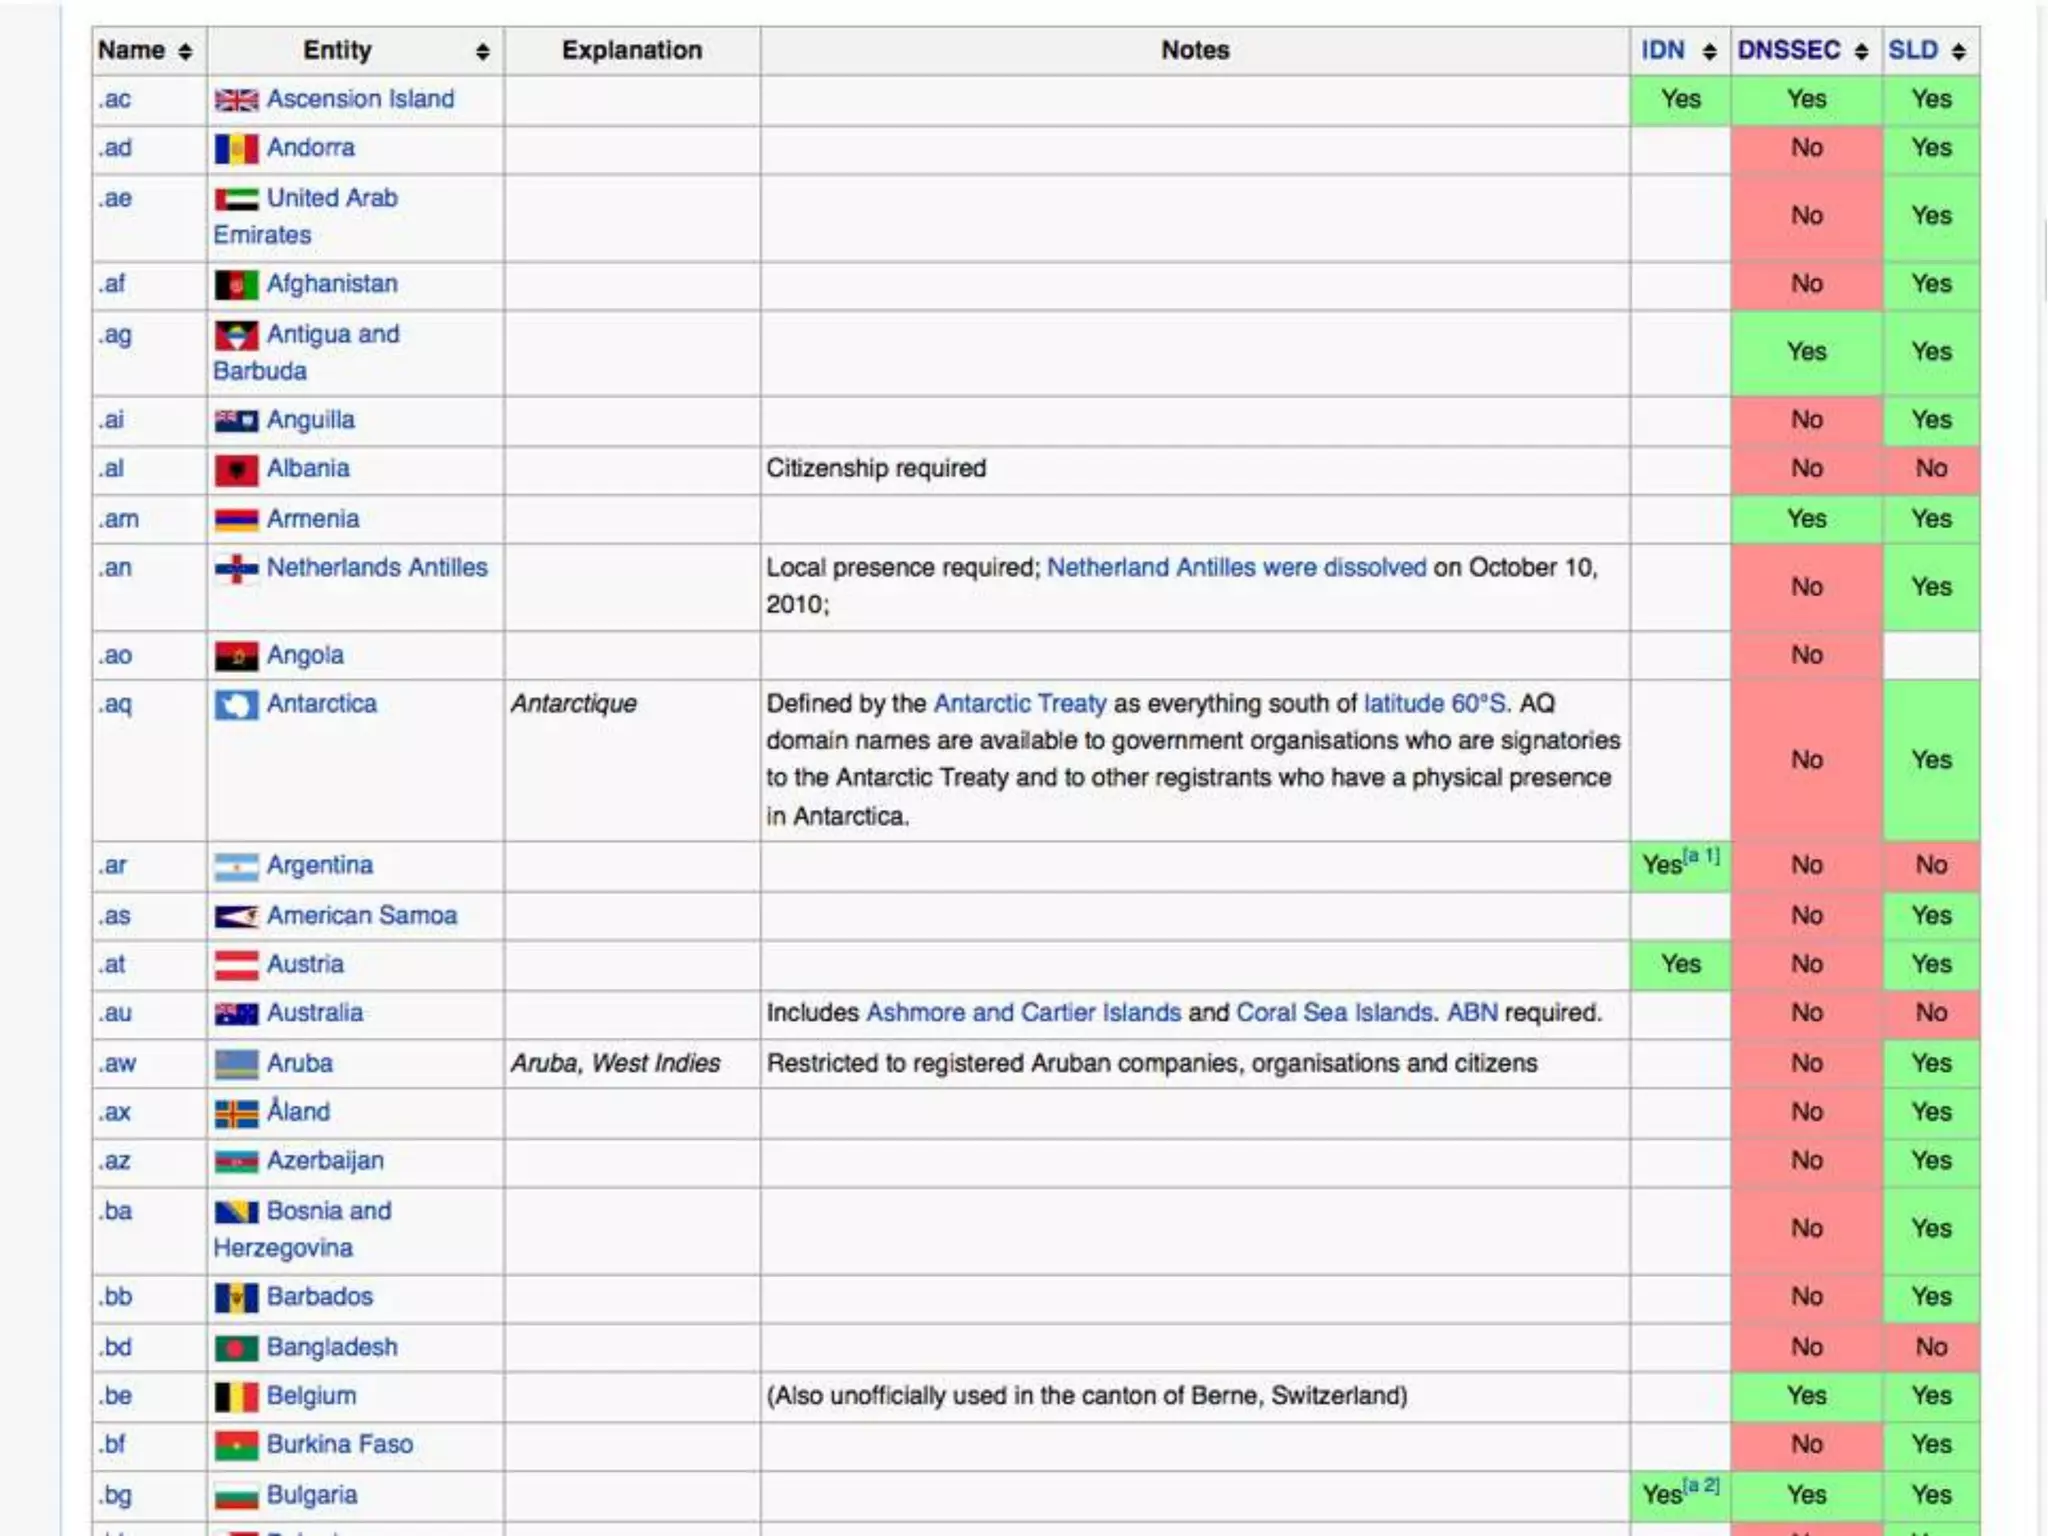Image resolution: width=2048 pixels, height=1536 pixels.
Task: Sort by DNSSEC column arrows
Action: point(1861,52)
